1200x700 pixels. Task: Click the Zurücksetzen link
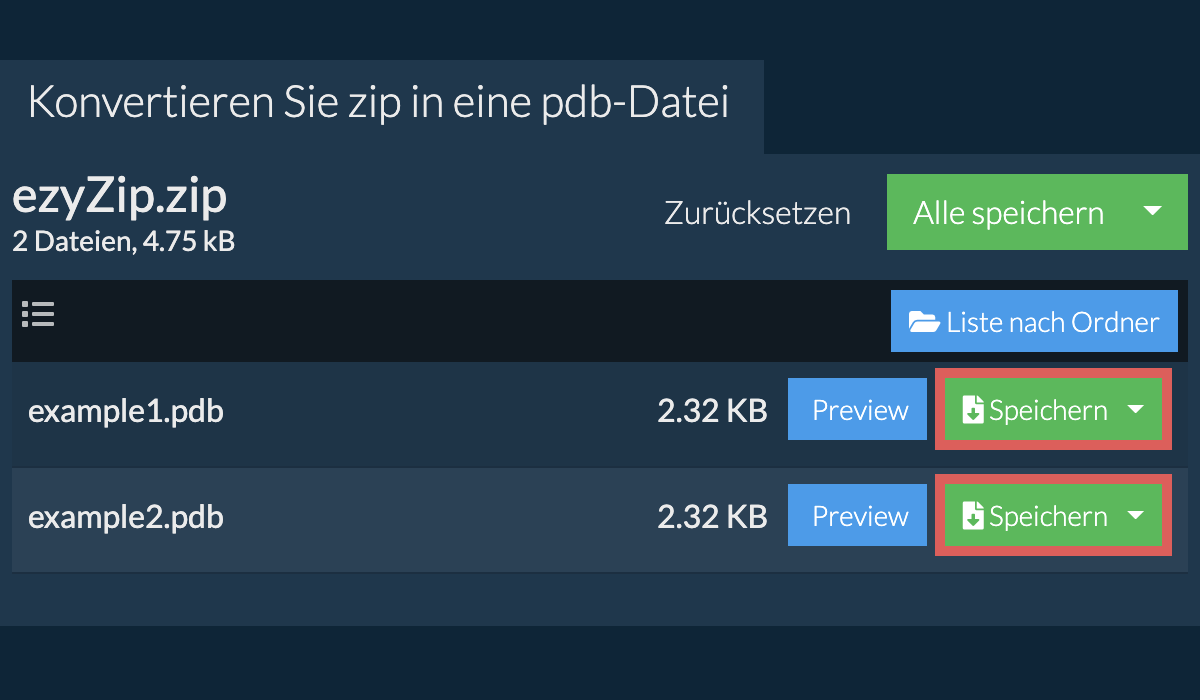click(x=757, y=213)
